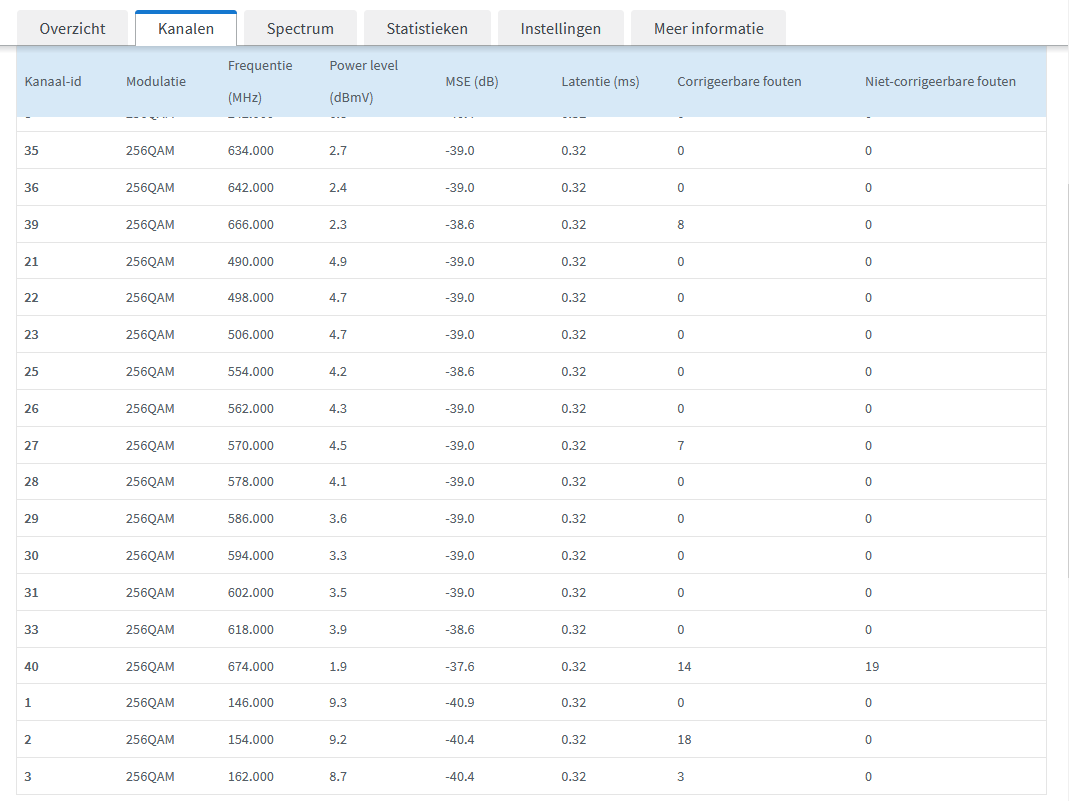Viewport: 1069px width, 801px height.
Task: Click the Corrigeerbare fouten column header
Action: click(739, 81)
